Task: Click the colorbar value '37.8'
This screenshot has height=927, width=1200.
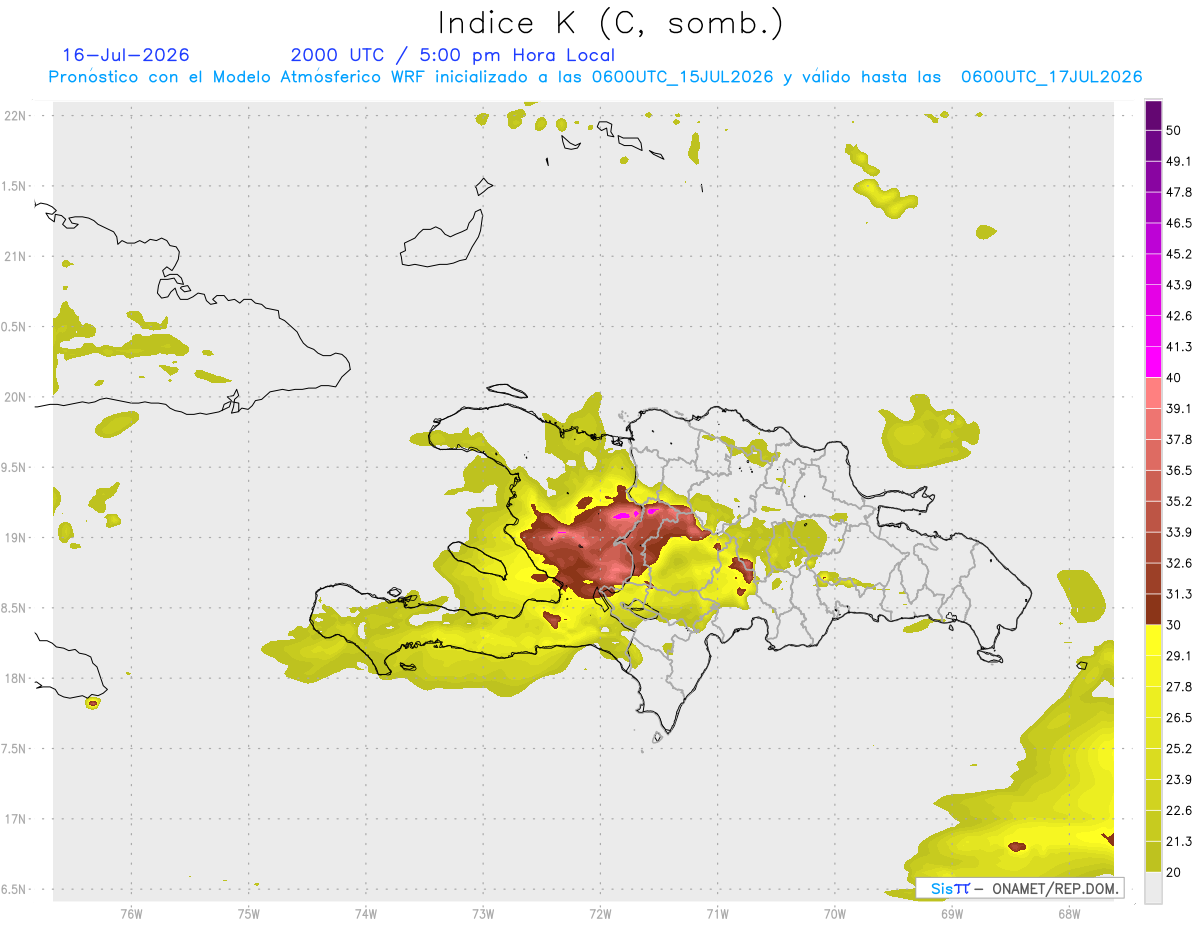Action: 1180,439
